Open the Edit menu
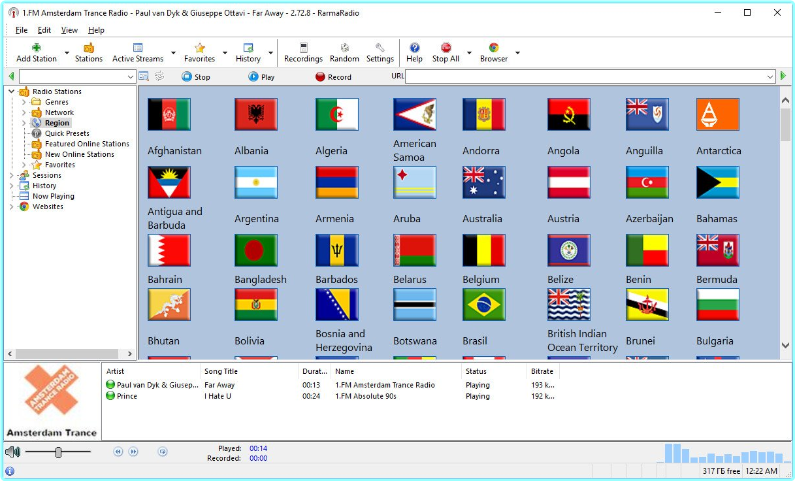 pos(44,30)
